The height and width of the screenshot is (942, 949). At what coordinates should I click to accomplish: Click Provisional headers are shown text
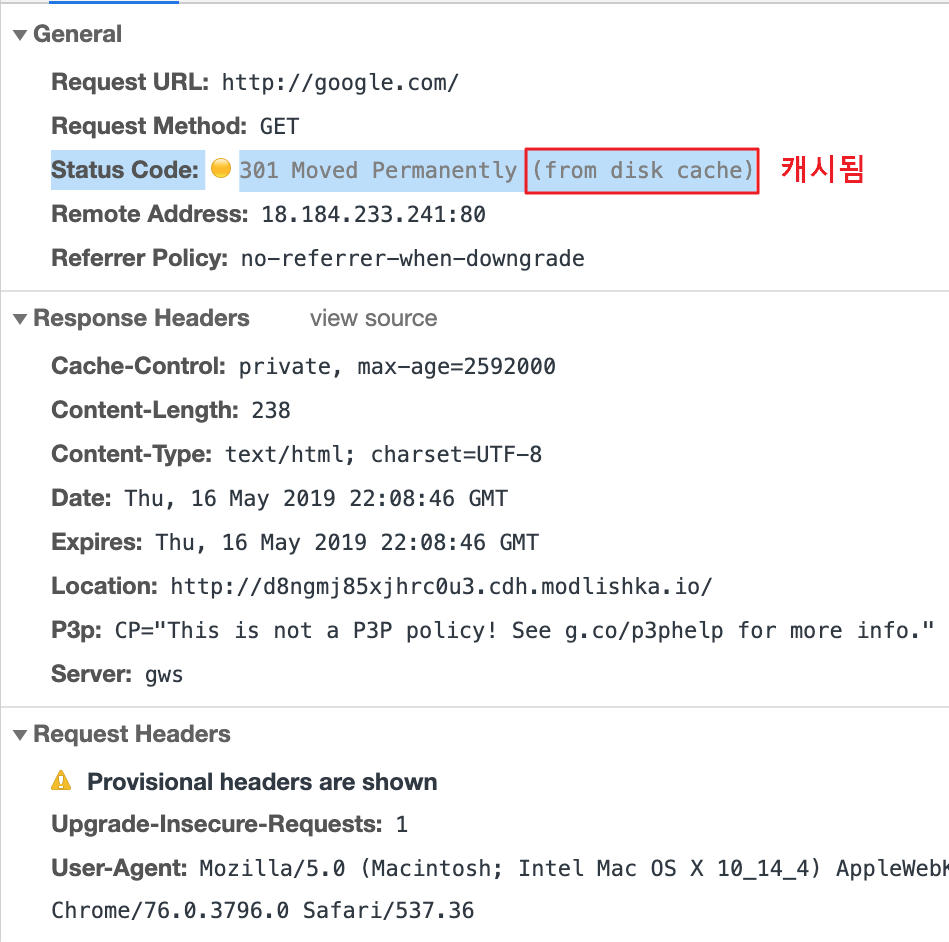click(262, 782)
